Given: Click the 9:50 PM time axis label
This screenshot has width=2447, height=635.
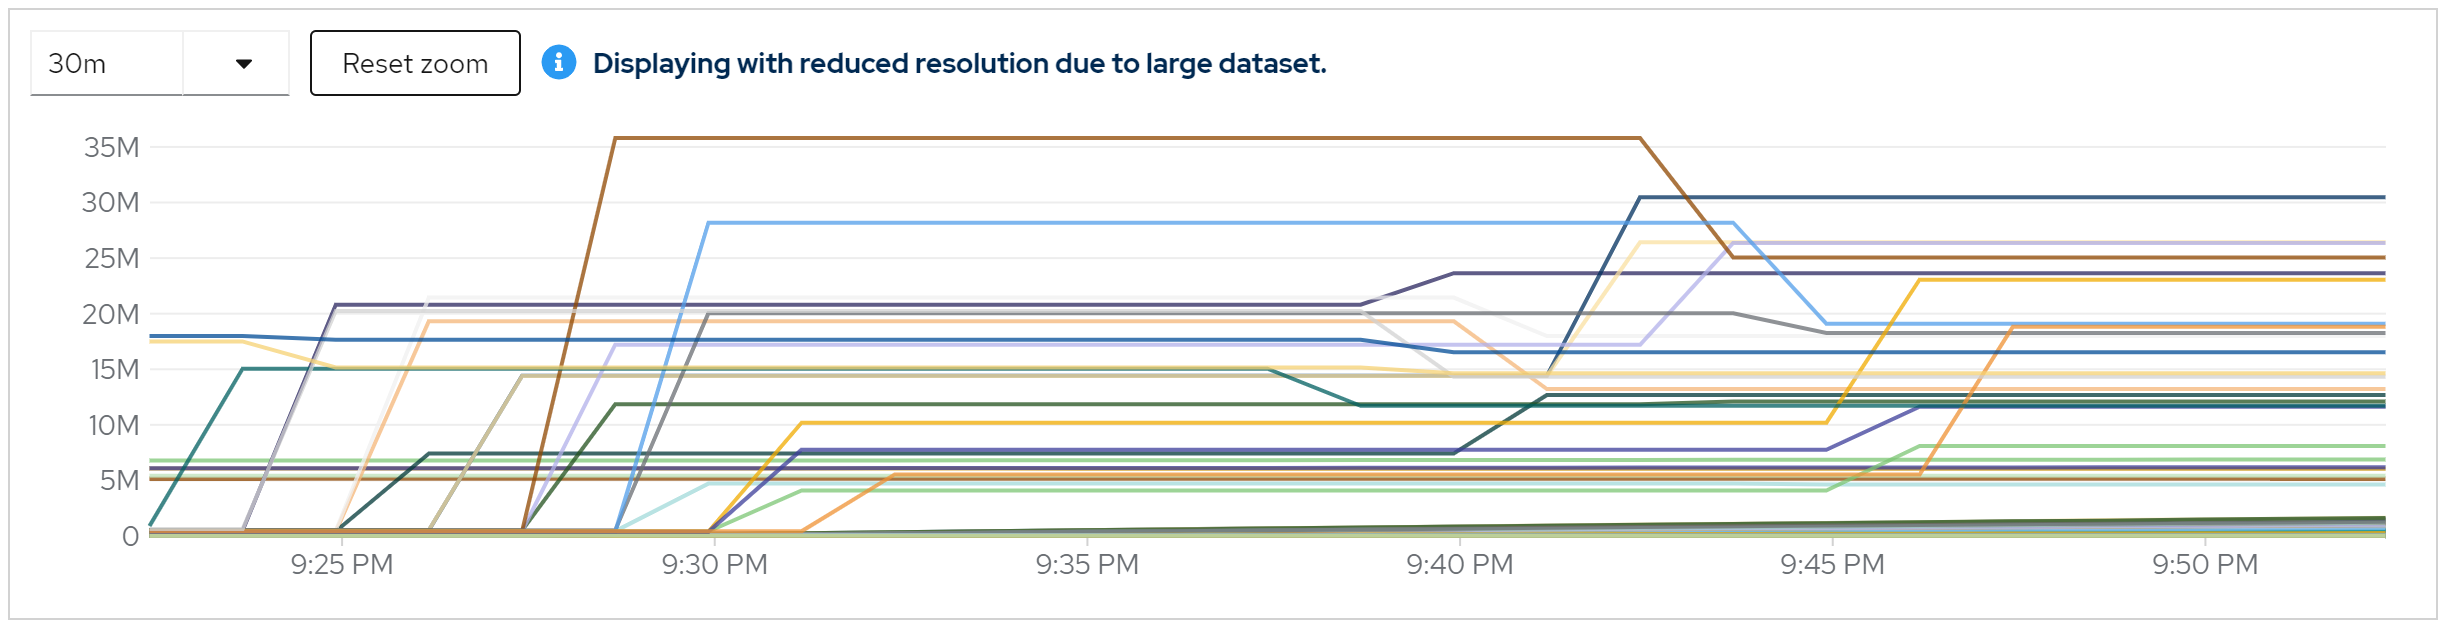Looking at the screenshot, I should tap(2205, 565).
